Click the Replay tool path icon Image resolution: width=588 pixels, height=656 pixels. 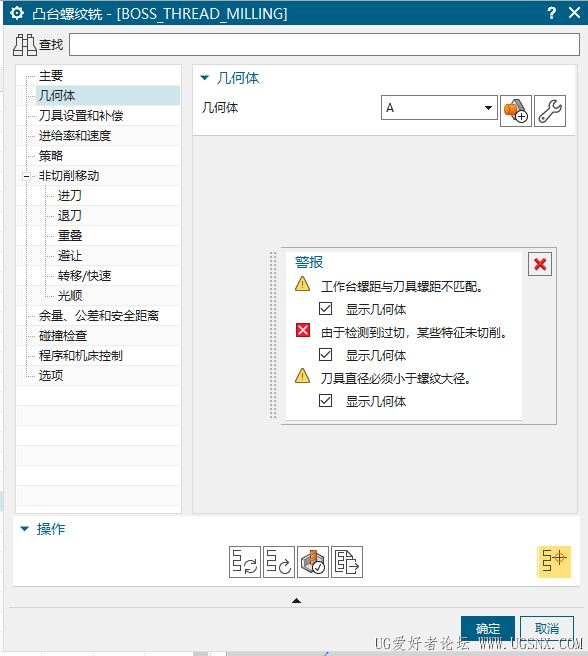click(279, 562)
